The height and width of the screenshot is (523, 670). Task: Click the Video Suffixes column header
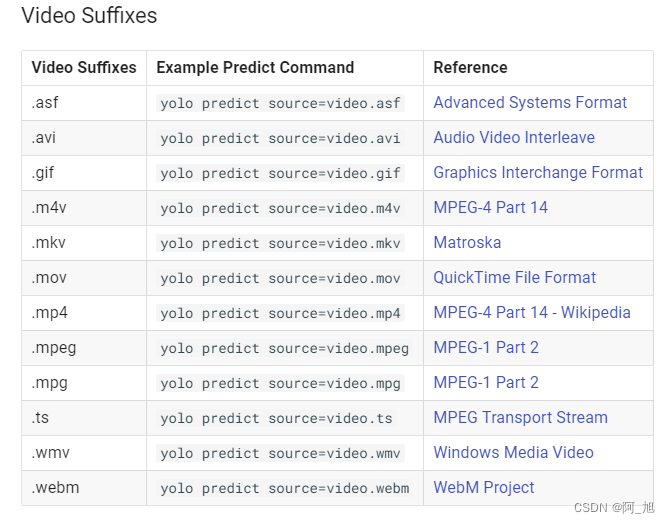coord(84,68)
